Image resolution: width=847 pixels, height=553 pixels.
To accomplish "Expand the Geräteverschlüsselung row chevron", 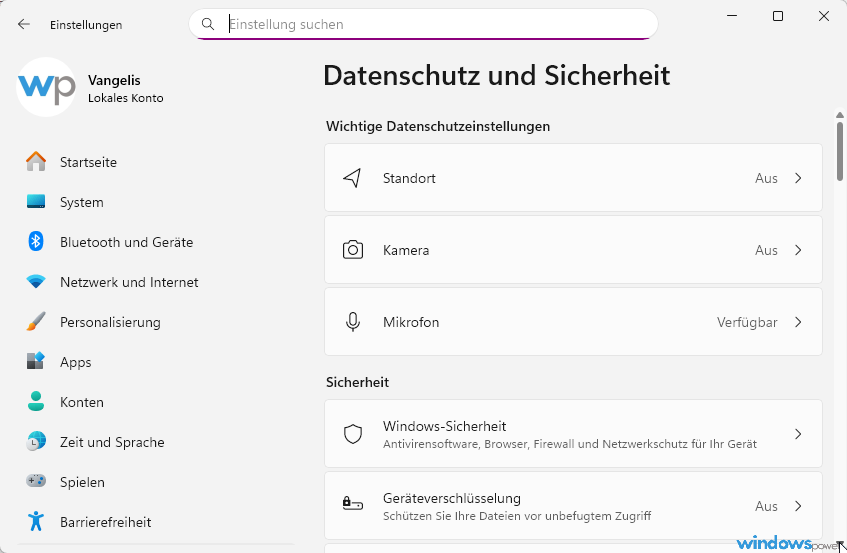I will [x=798, y=505].
